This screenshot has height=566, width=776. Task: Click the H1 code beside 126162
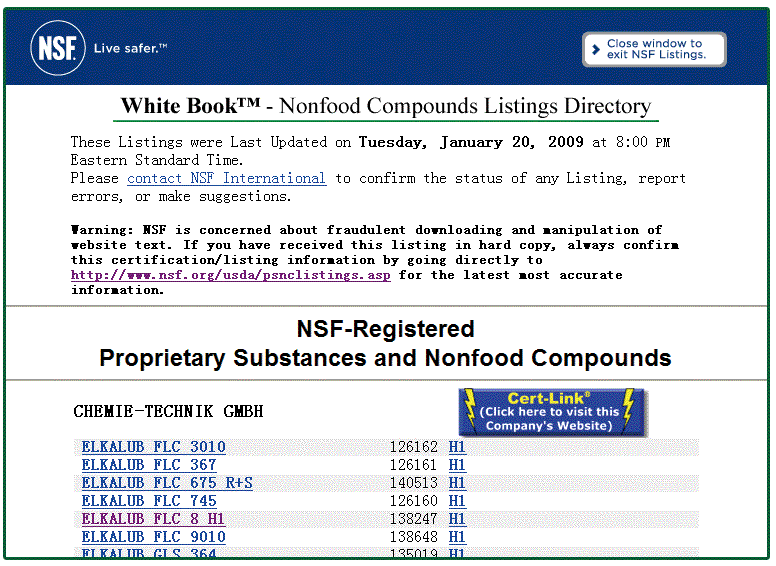click(x=457, y=447)
